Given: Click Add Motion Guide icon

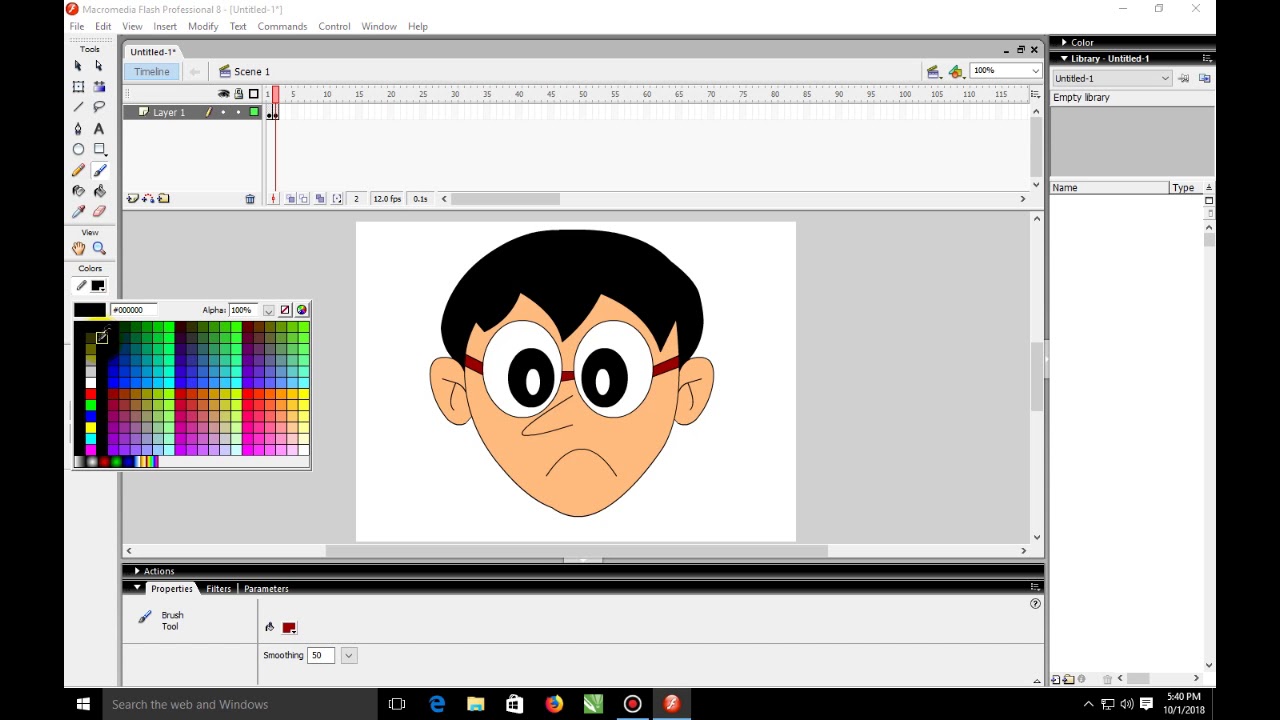Looking at the screenshot, I should (148, 198).
